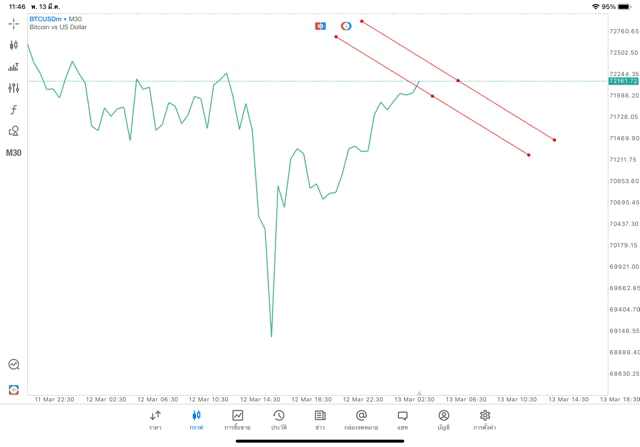Open drawing objects shapes tool

pos(13,131)
